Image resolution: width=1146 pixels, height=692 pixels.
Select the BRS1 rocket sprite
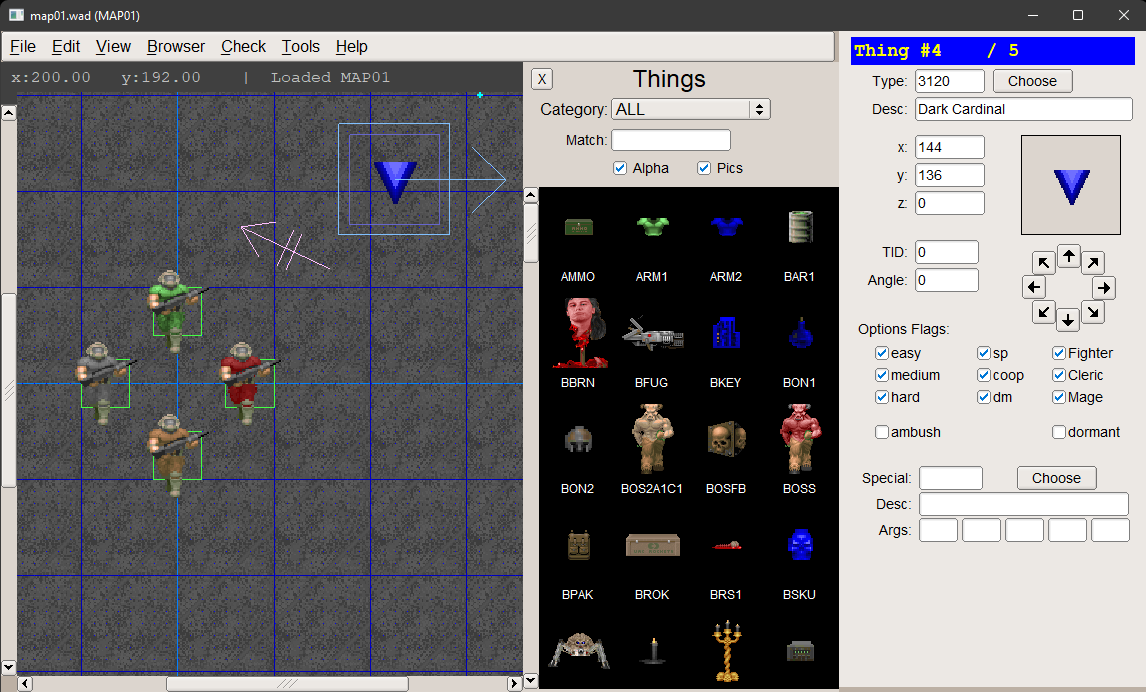point(726,546)
